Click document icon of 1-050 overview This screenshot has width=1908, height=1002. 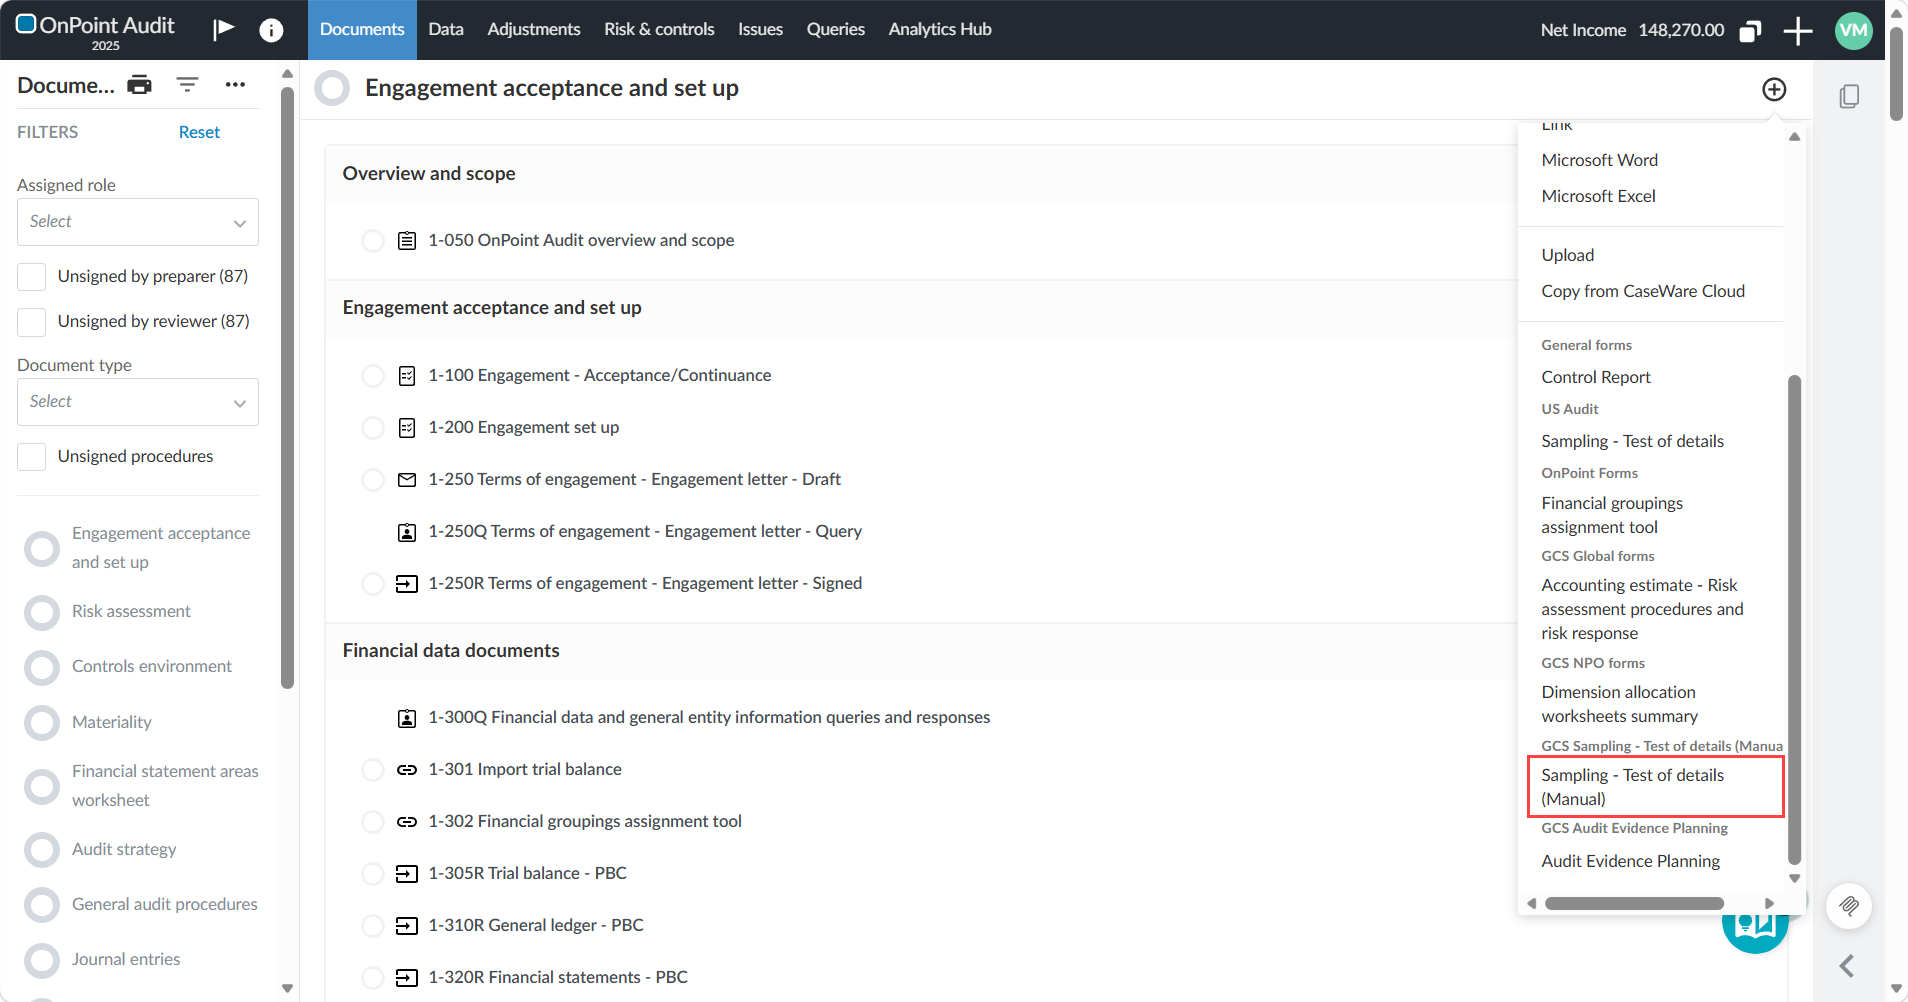pos(407,240)
